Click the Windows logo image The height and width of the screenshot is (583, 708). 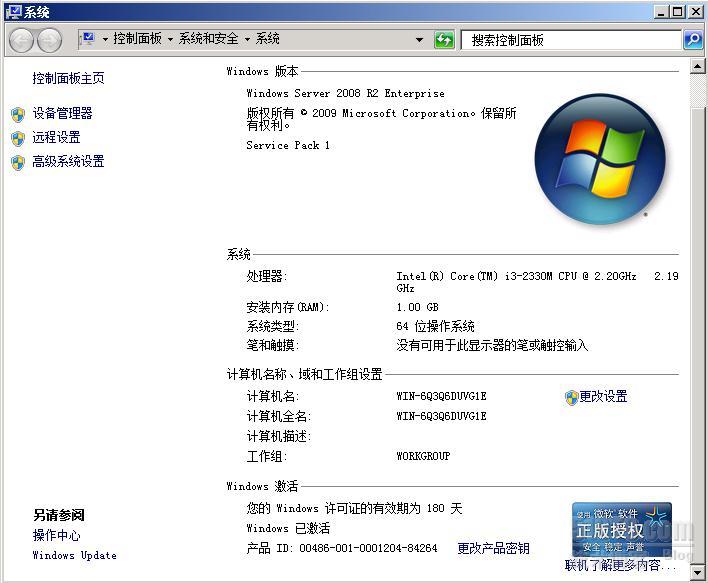coord(600,160)
